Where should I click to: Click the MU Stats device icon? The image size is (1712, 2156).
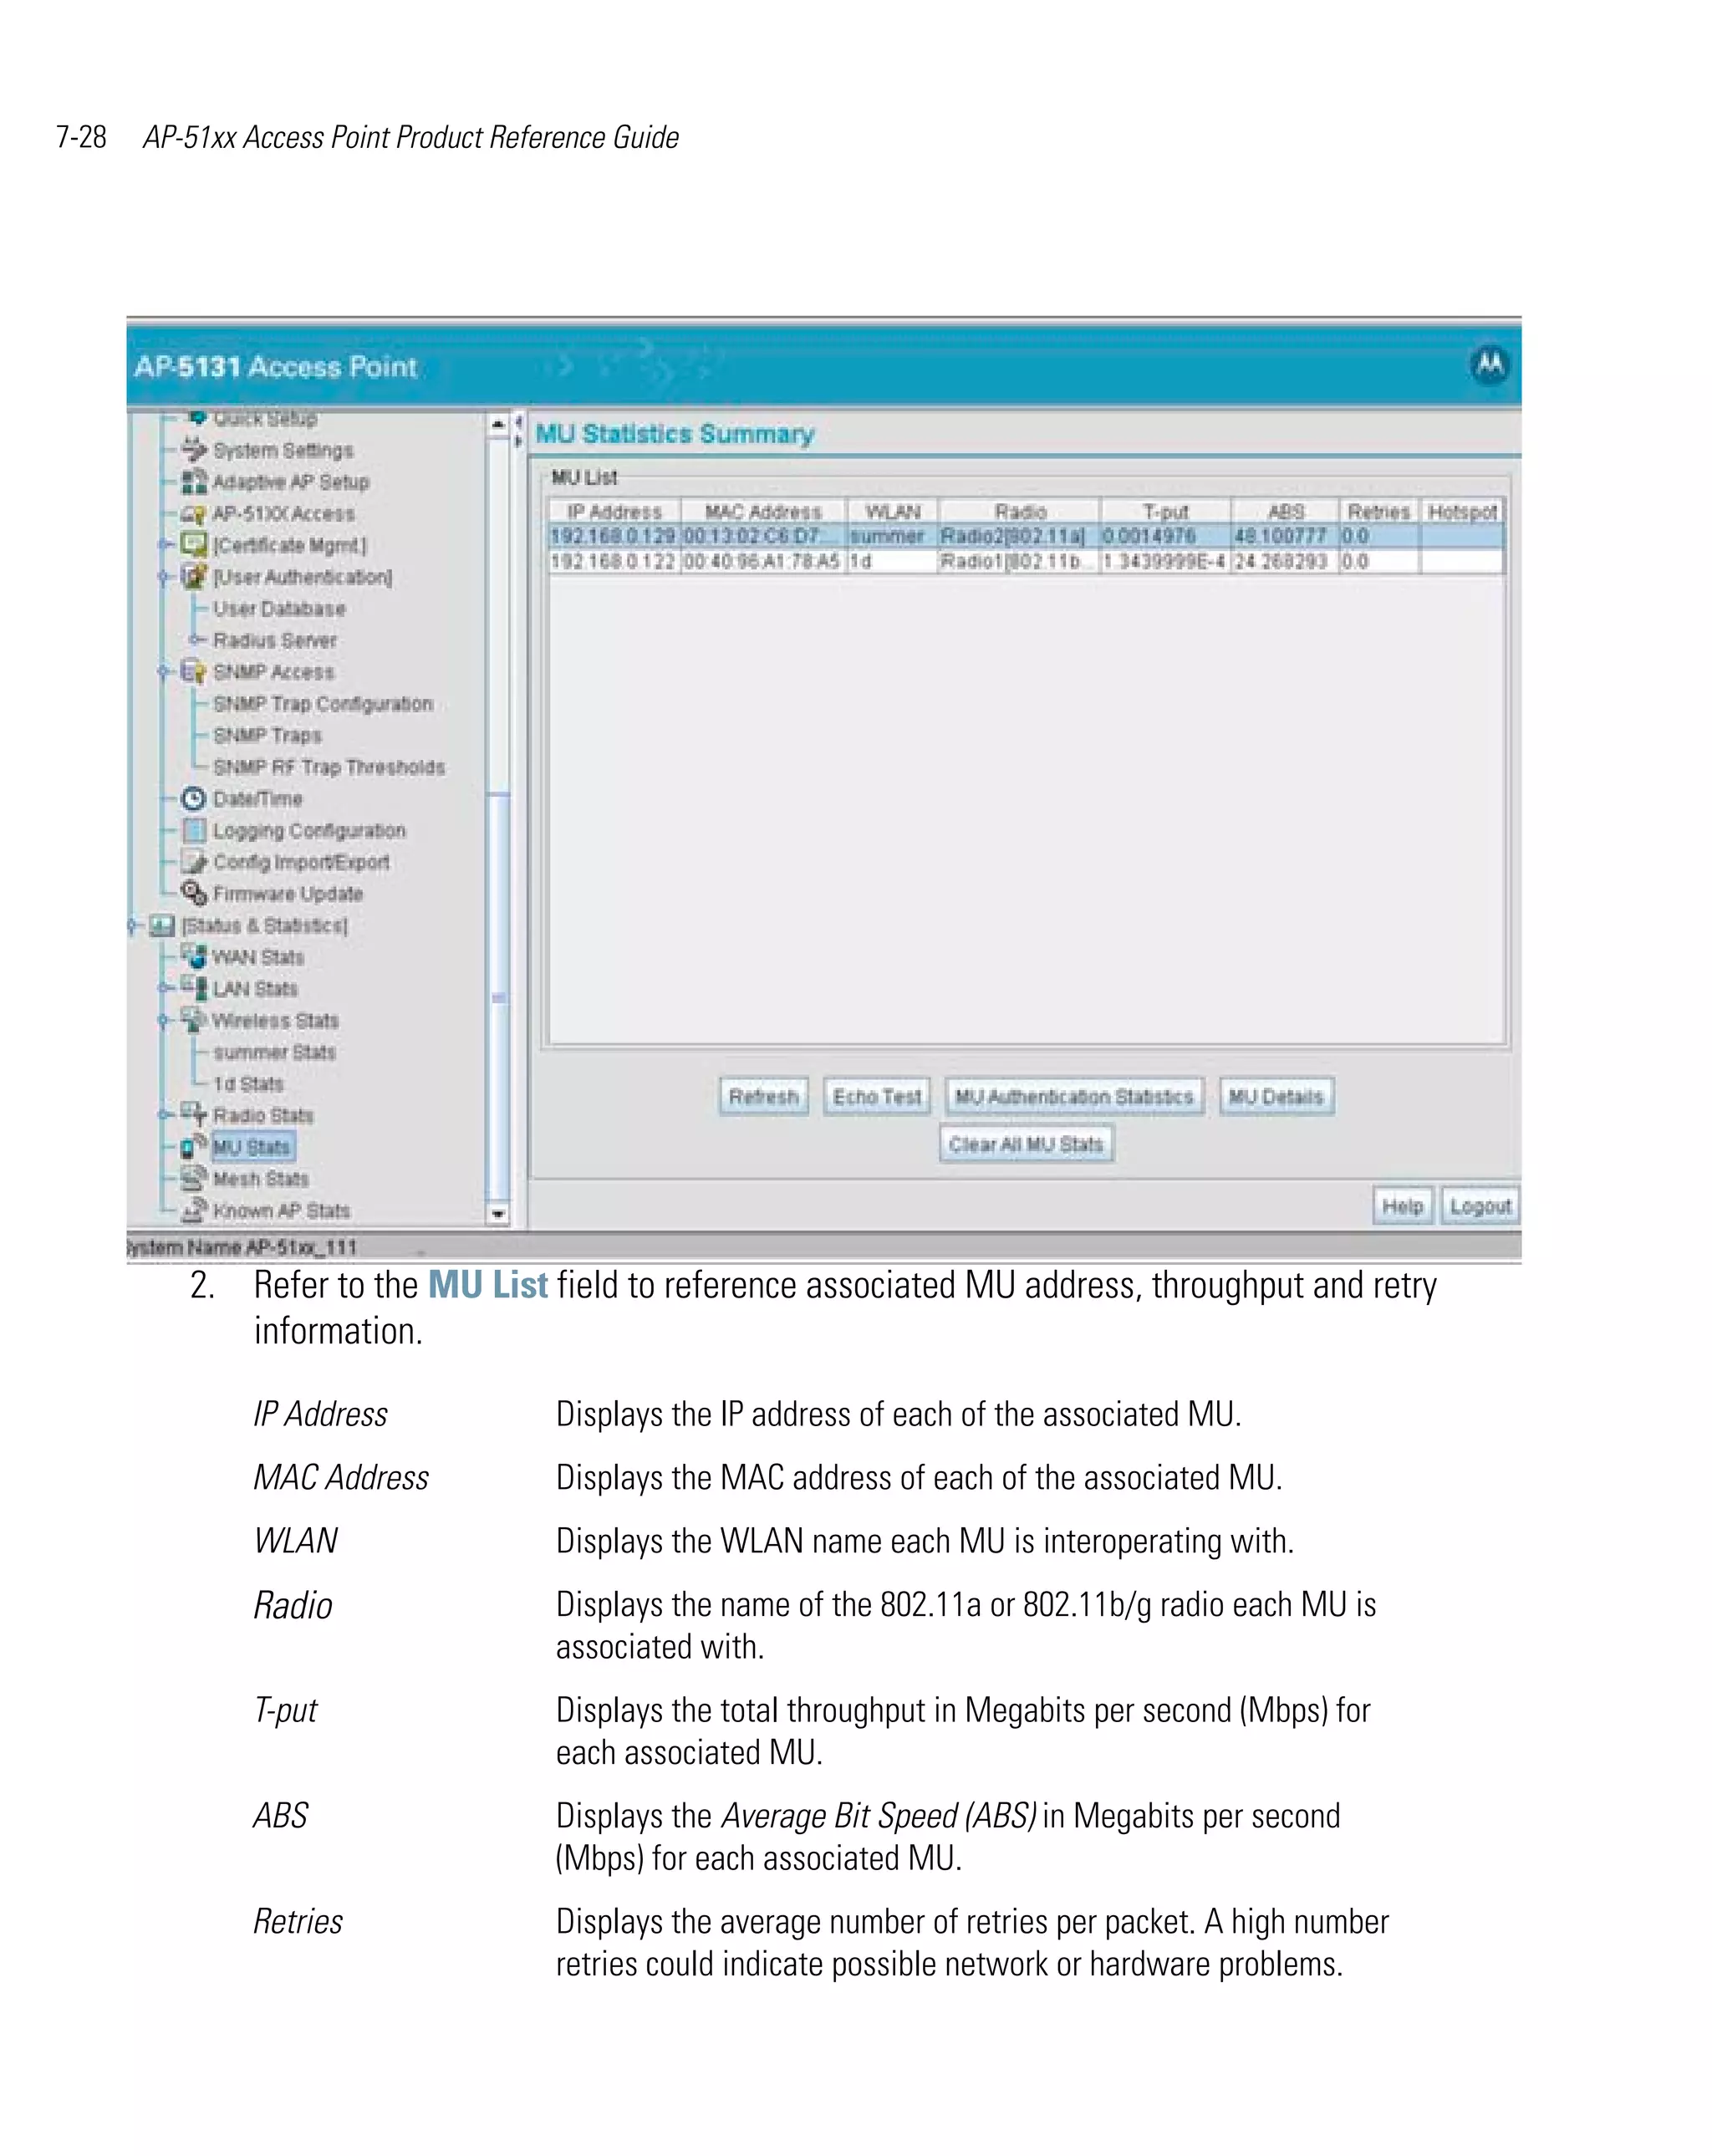tap(194, 1146)
